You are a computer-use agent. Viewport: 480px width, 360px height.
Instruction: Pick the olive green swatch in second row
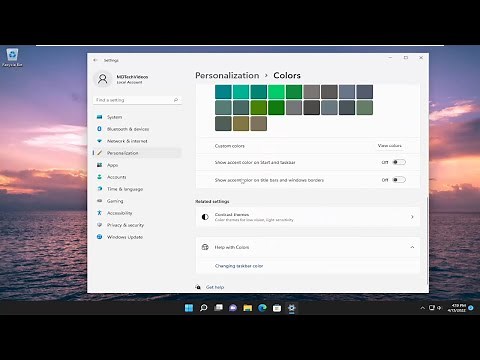(x=259, y=108)
